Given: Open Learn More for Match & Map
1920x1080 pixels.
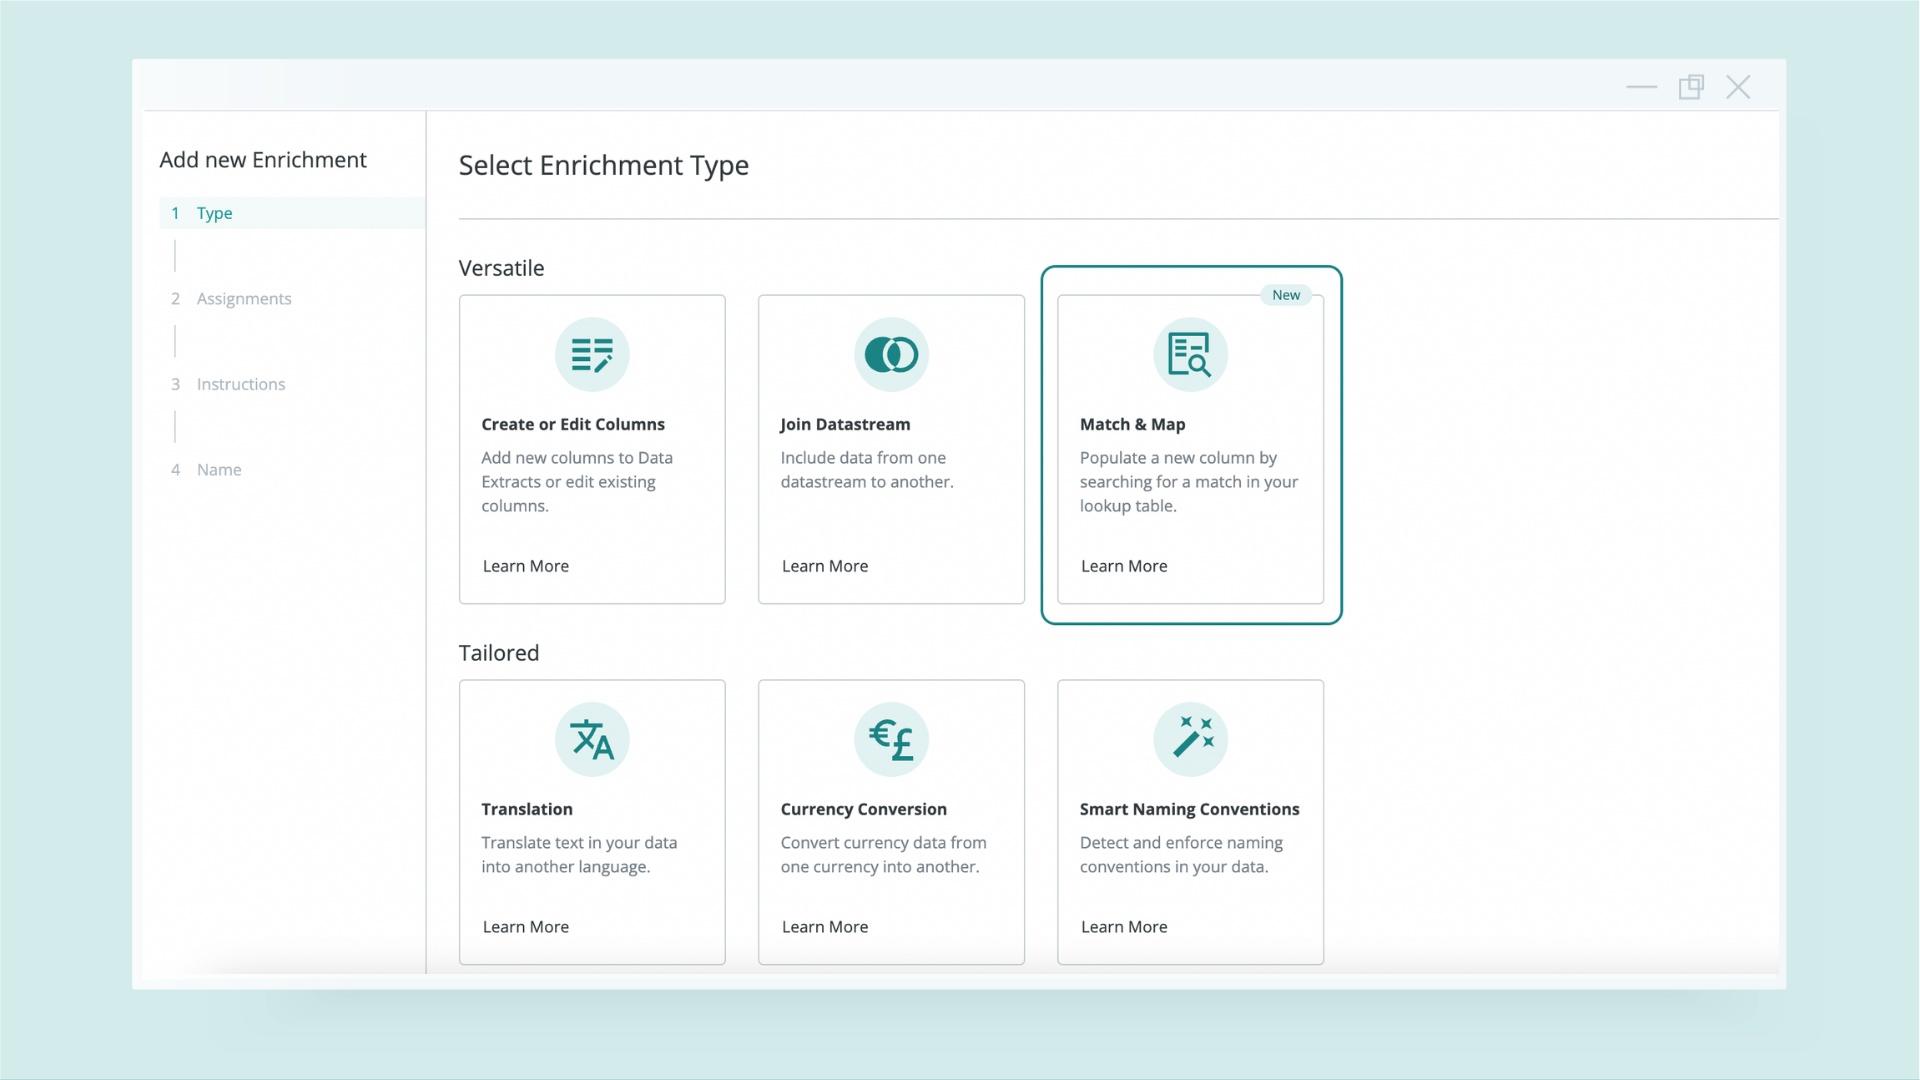Looking at the screenshot, I should 1123,566.
